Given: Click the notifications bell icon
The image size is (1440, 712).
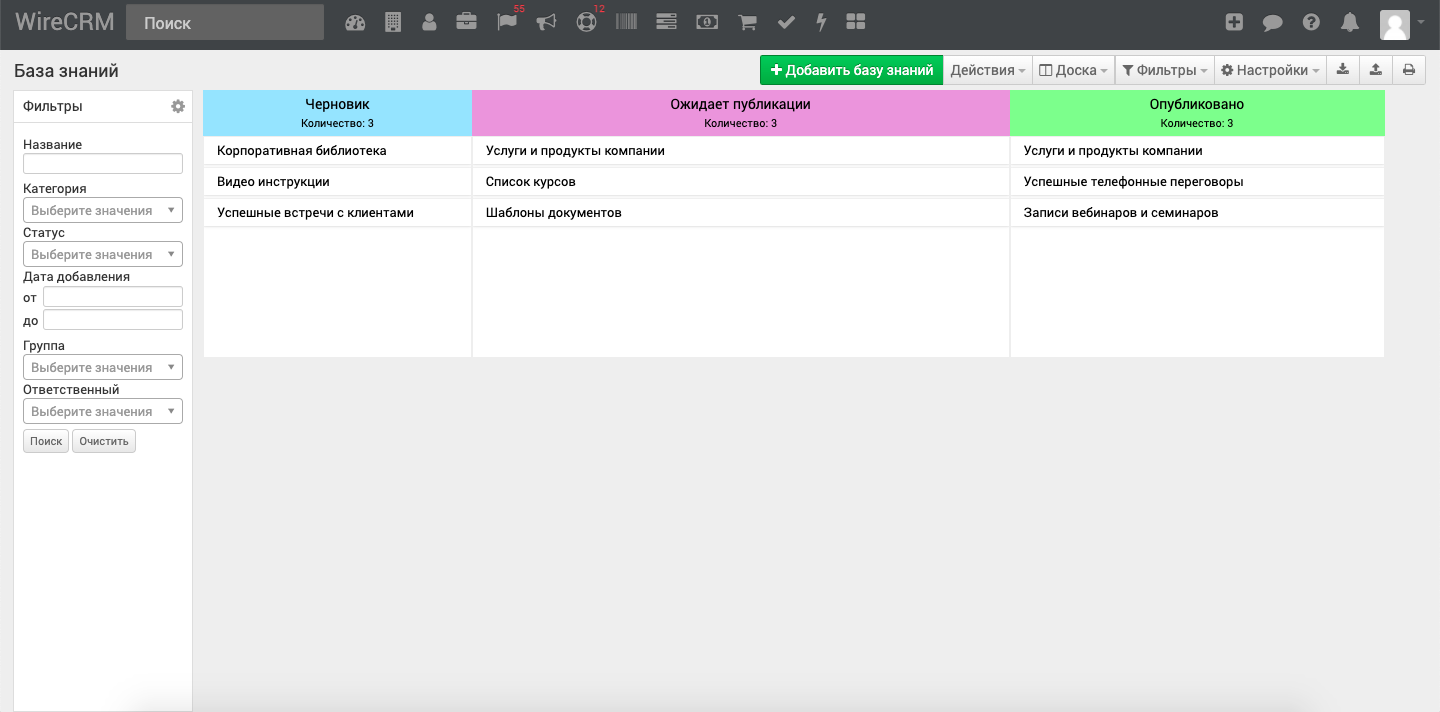Looking at the screenshot, I should point(1350,22).
